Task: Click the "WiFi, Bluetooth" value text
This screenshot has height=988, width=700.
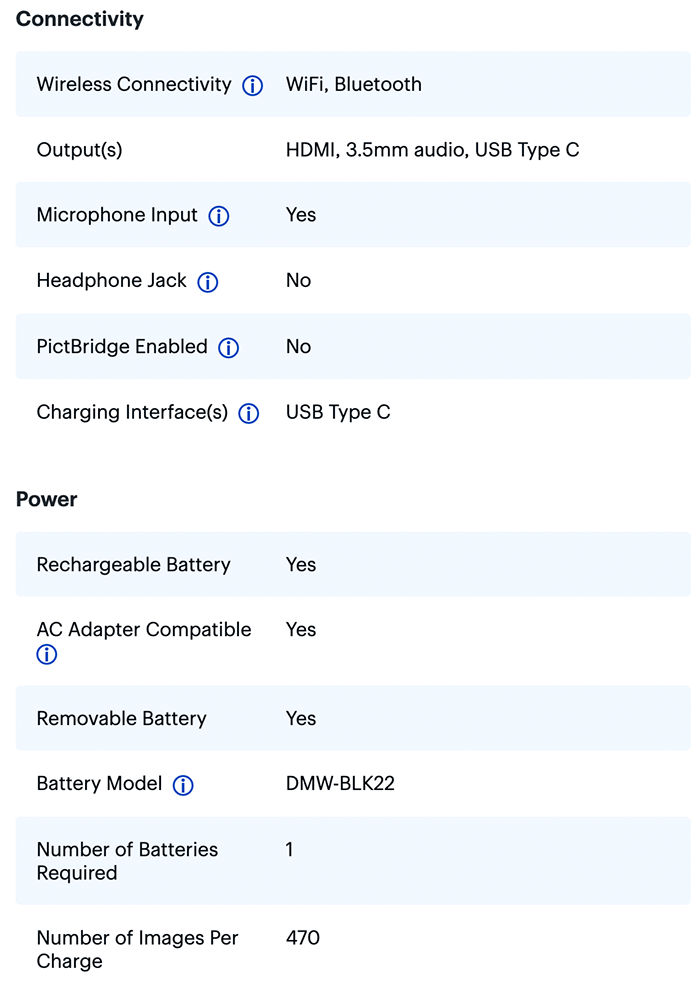Action: click(x=354, y=84)
